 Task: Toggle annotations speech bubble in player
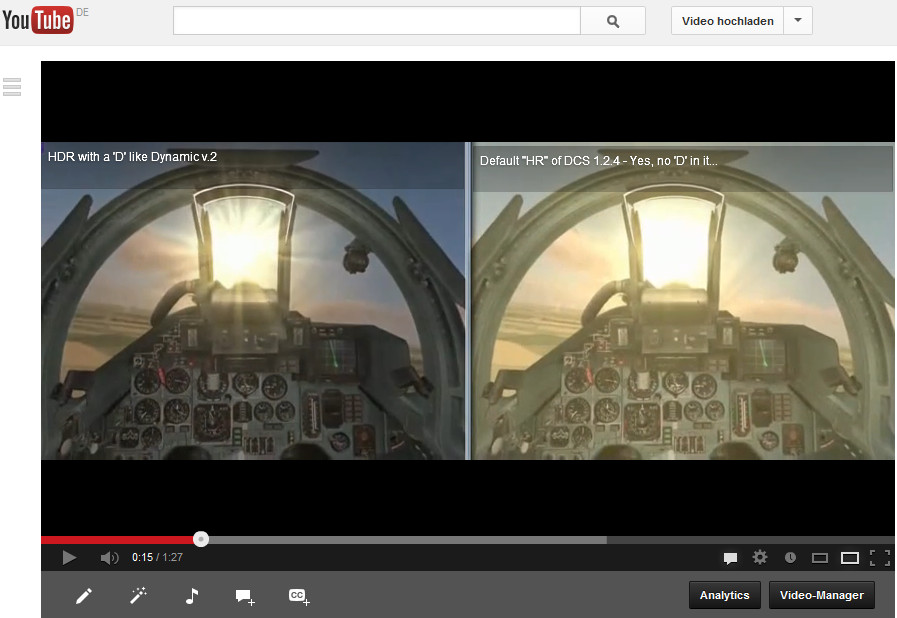(730, 558)
